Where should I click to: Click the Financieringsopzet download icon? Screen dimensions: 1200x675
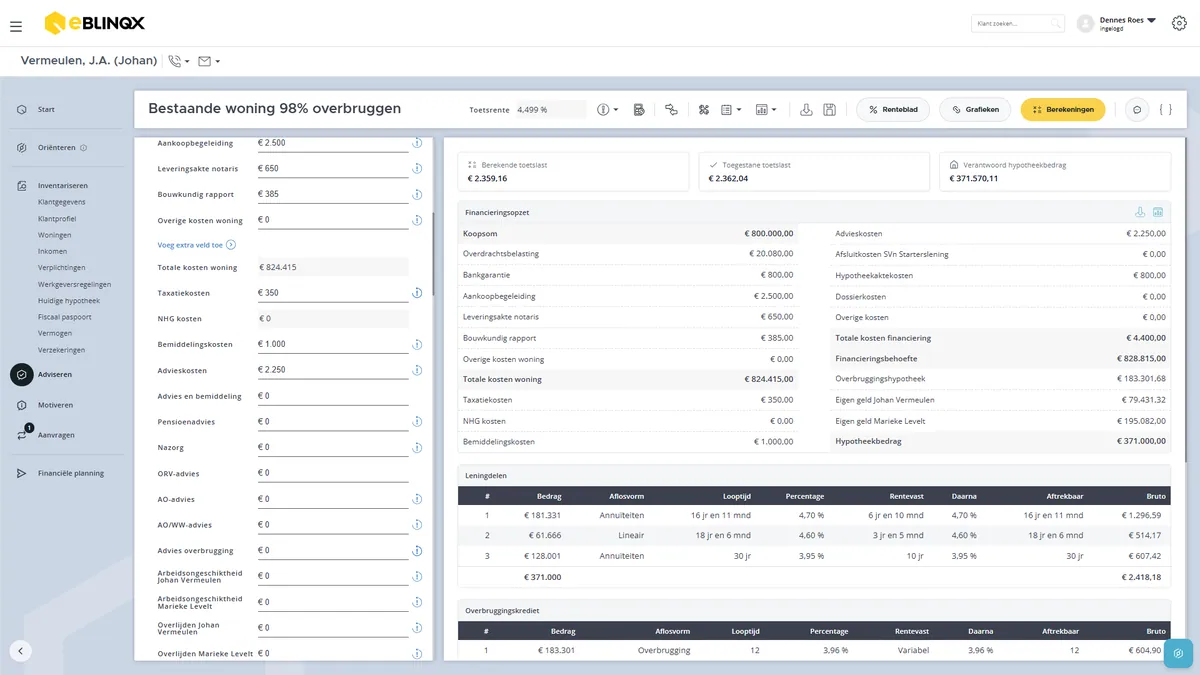1140,212
